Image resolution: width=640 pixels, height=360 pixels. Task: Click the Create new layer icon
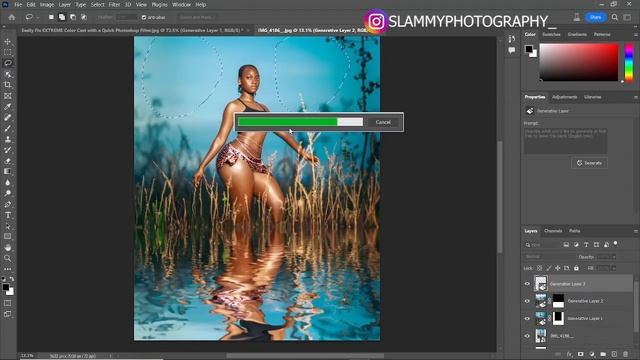coord(614,354)
